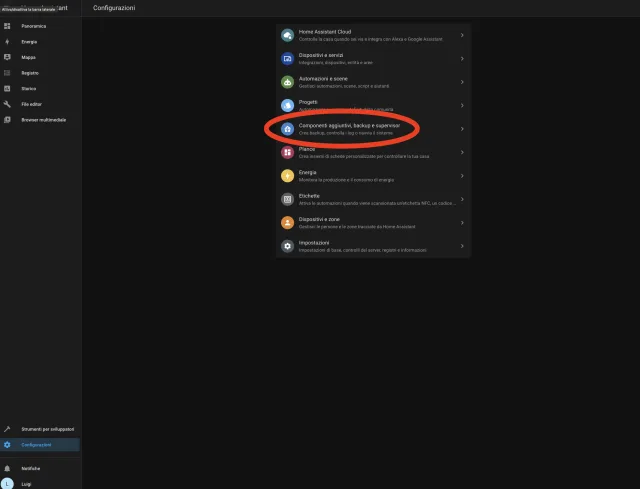This screenshot has width=640, height=489.
Task: Open Panoramica in the sidebar
Action: point(34,25)
